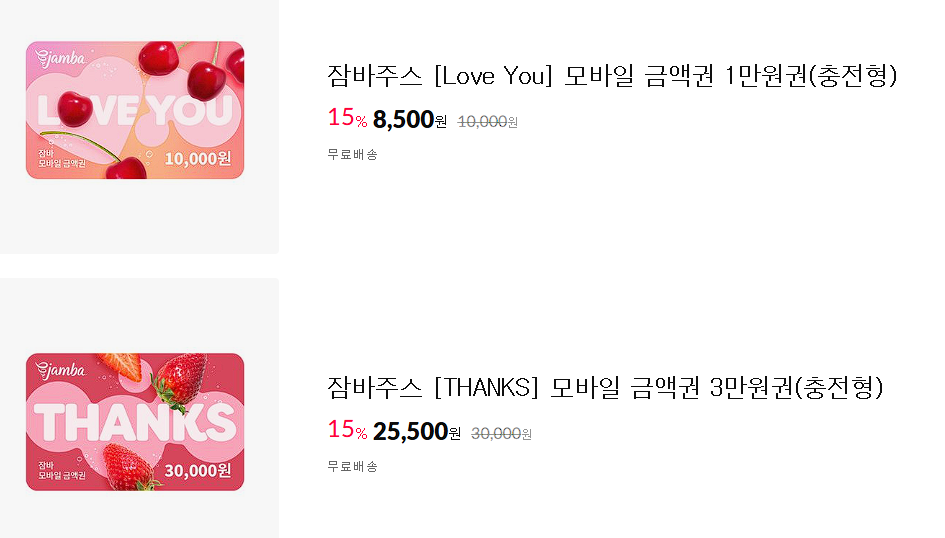The image size is (945, 538).
Task: Click the THANKS lettering on card
Action: click(x=135, y=422)
